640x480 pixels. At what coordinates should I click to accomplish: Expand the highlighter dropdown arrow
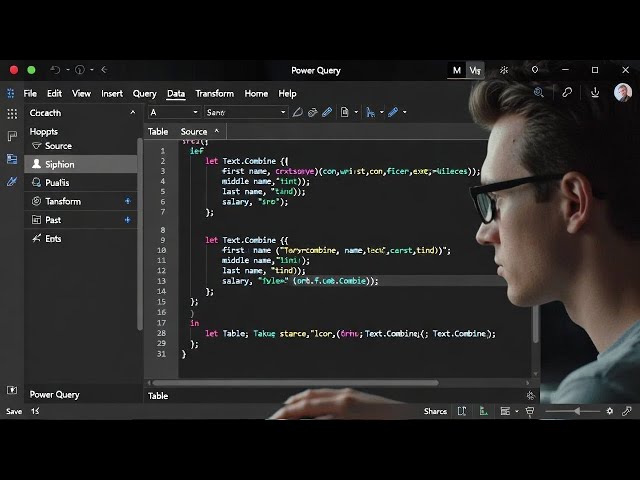tap(404, 112)
